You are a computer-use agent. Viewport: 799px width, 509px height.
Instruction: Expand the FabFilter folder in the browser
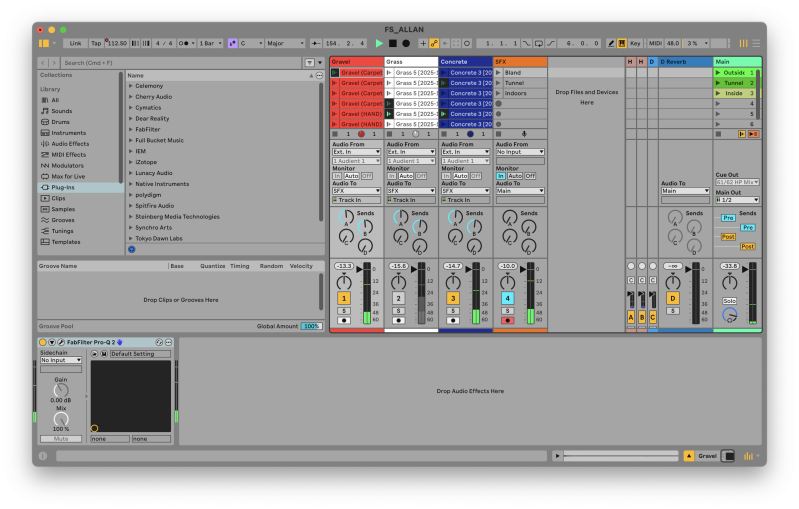[131, 129]
